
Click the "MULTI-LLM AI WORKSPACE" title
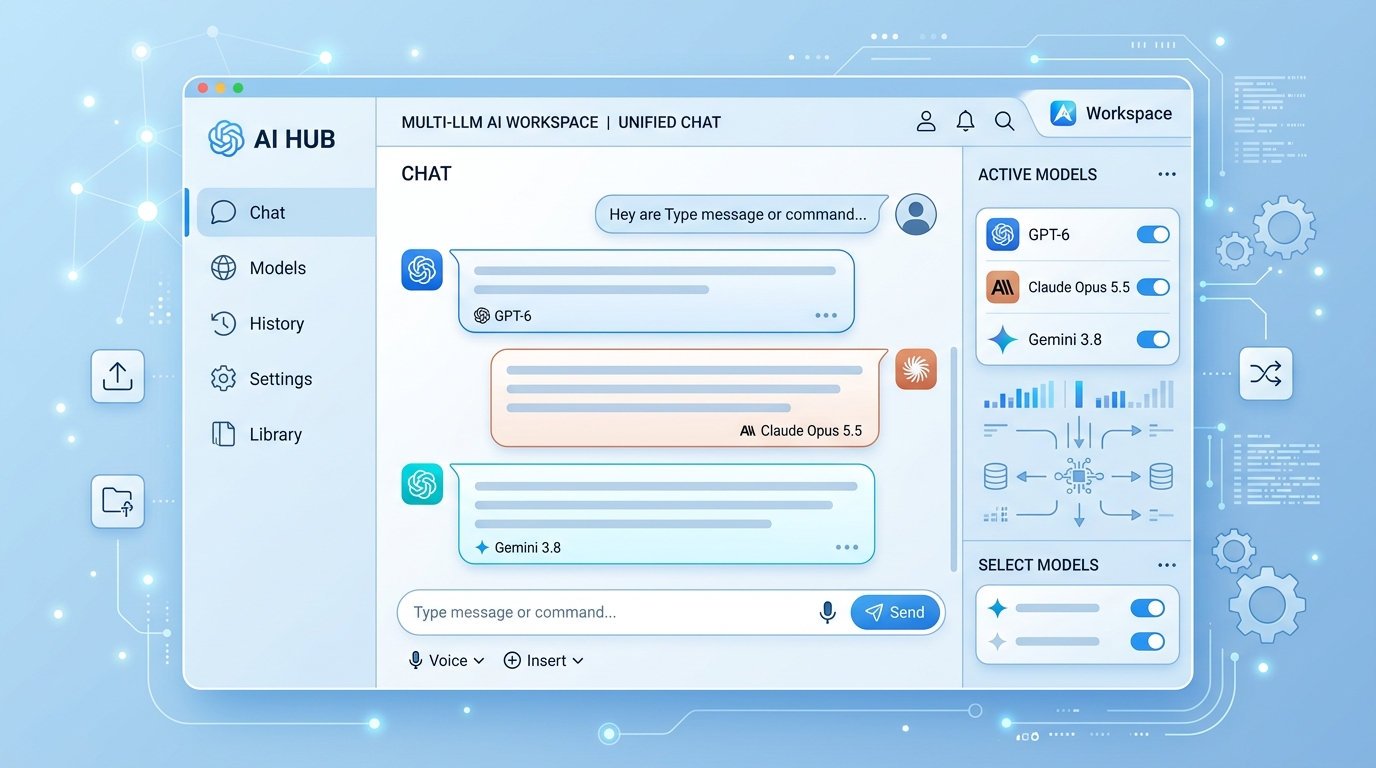(x=500, y=122)
